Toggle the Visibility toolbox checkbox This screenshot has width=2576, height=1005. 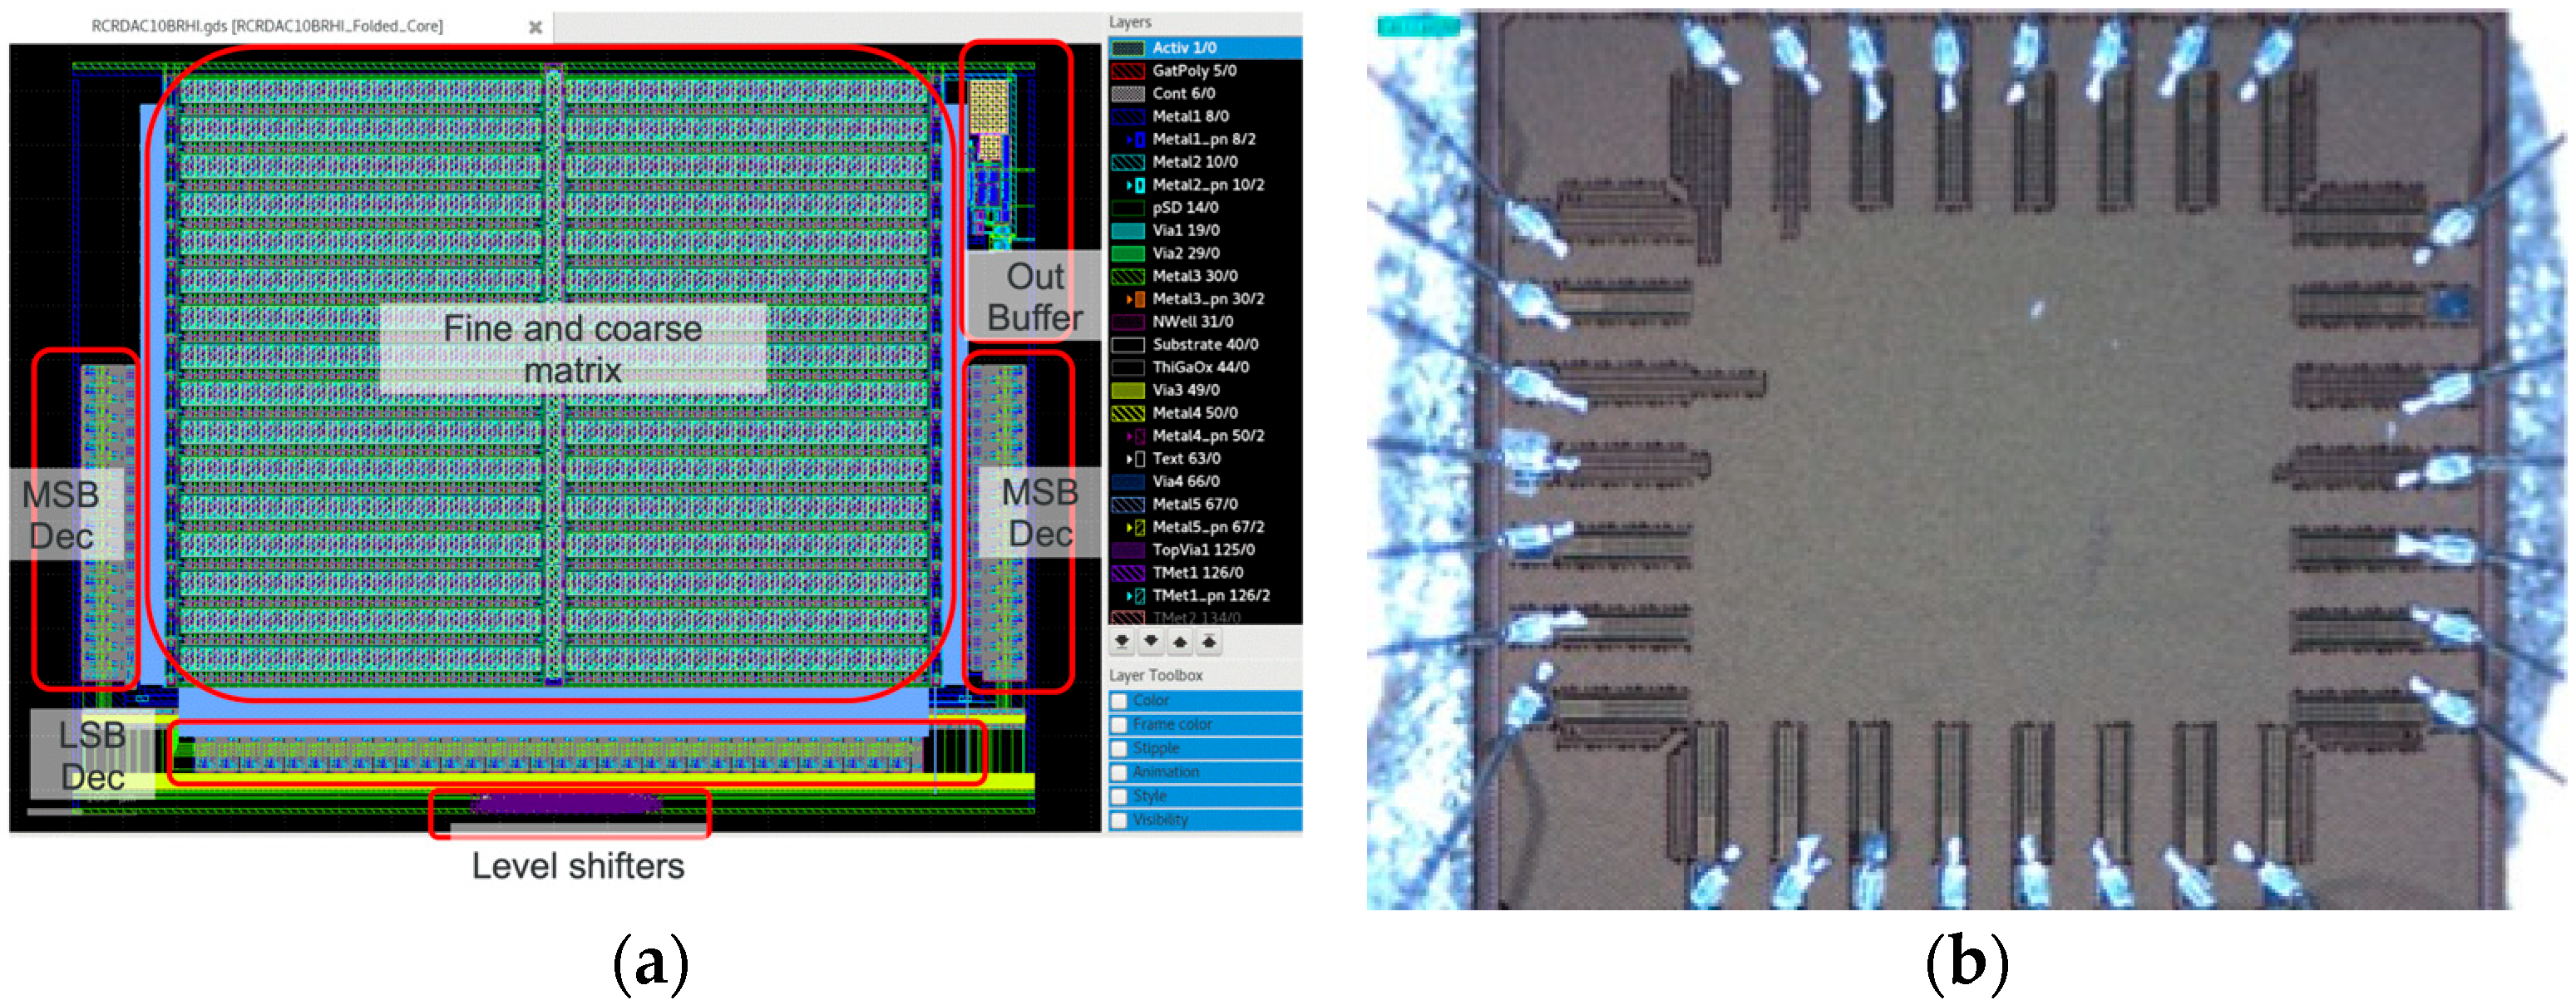pos(1120,820)
